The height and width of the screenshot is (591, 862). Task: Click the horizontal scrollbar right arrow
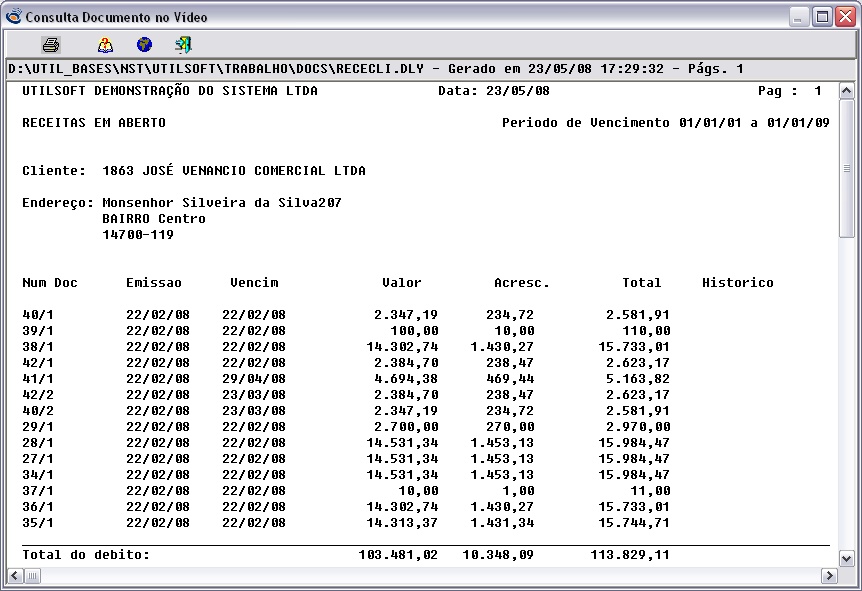pos(828,576)
